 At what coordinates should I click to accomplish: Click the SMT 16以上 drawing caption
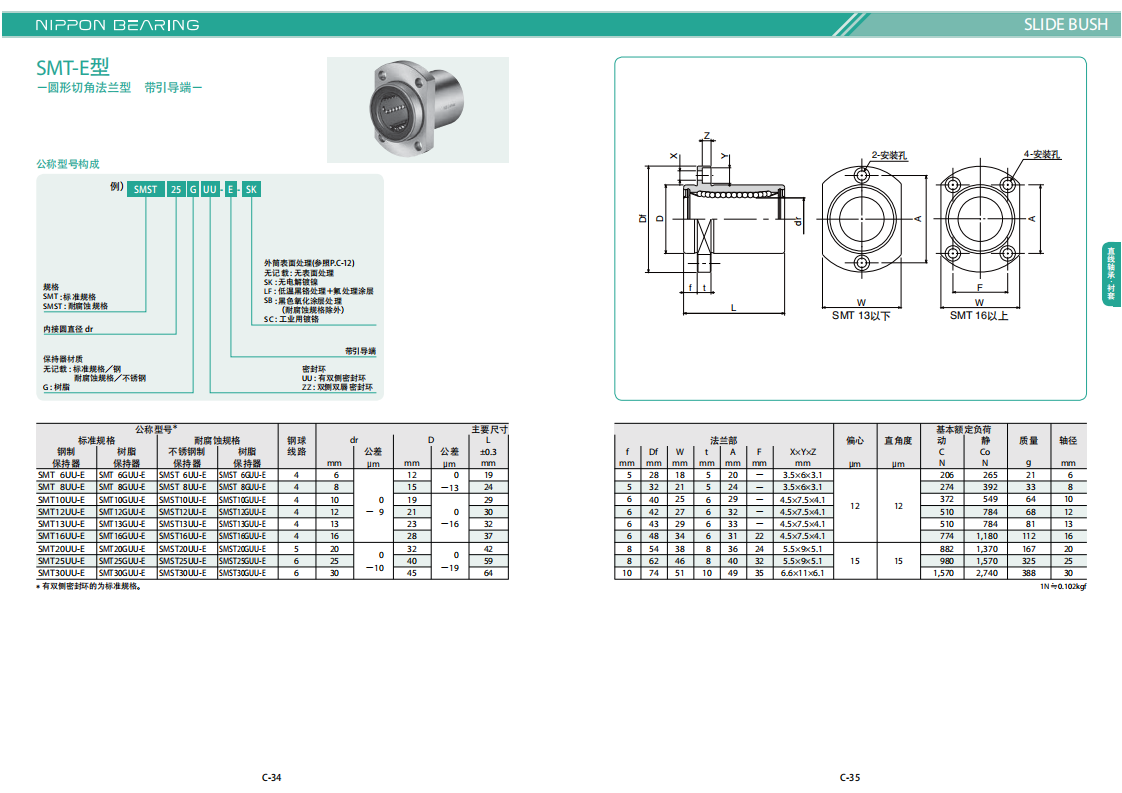coord(979,316)
